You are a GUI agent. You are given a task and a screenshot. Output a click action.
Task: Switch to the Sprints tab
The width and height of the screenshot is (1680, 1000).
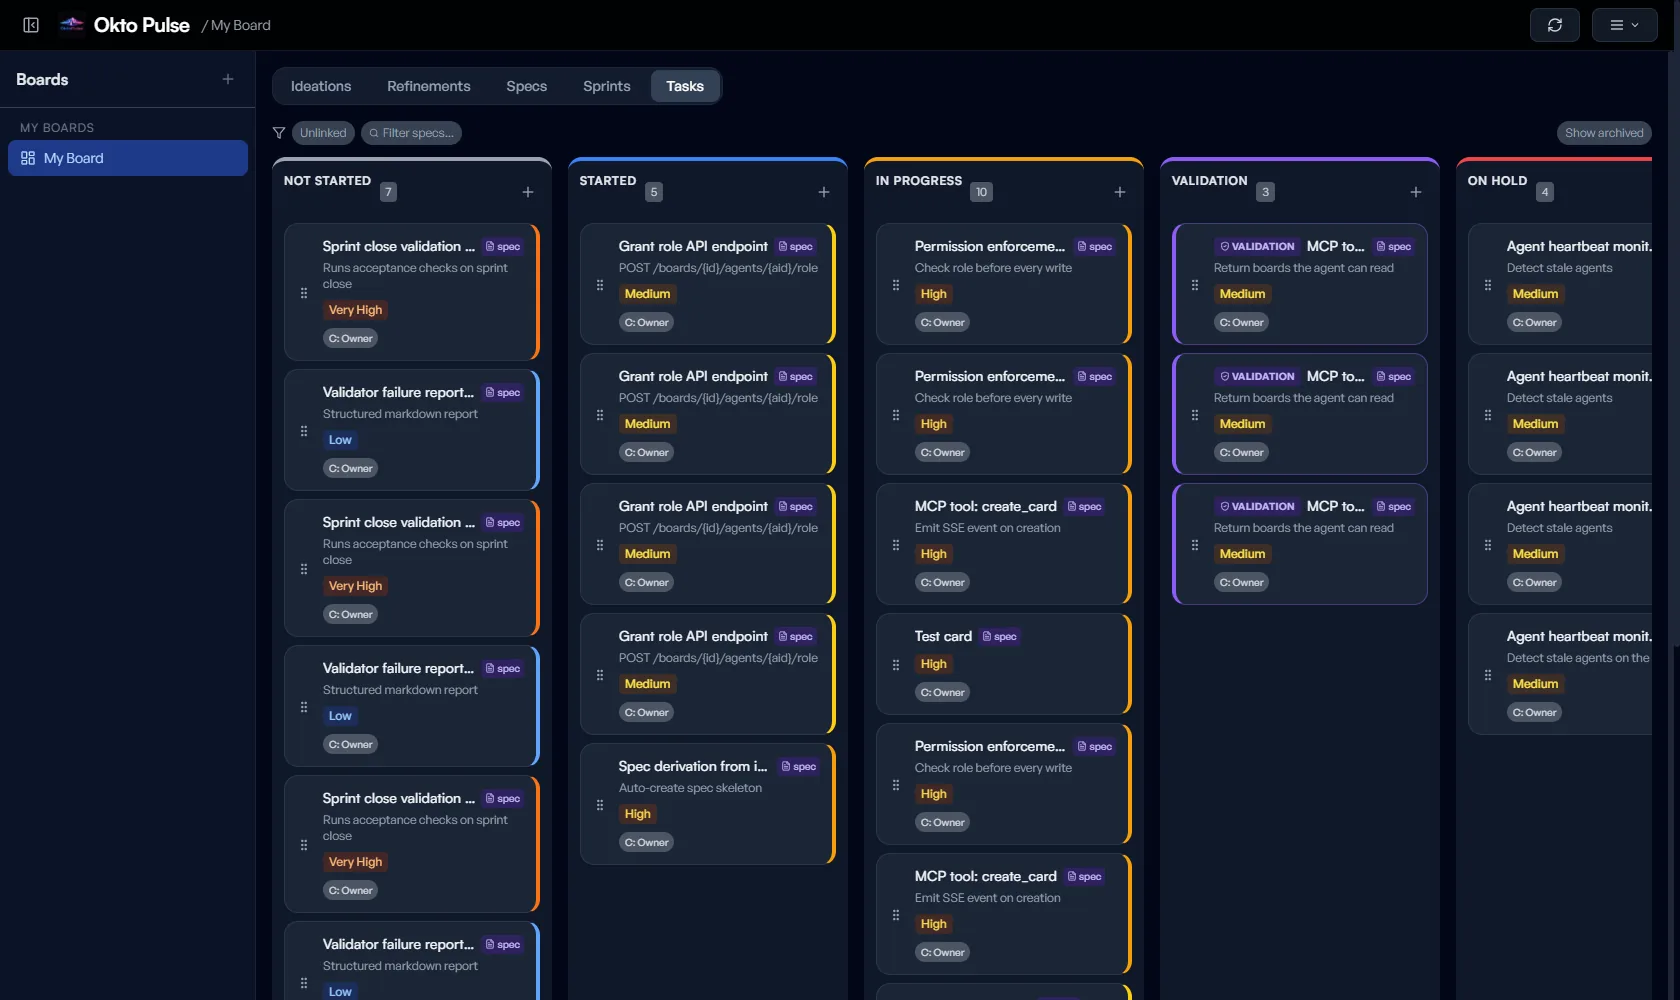(x=606, y=86)
